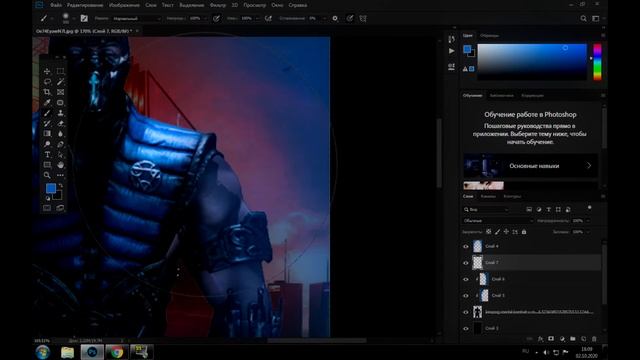Toggle Quick Mask mode
Image resolution: width=640 pixels, height=360 pixels.
pyautogui.click(x=47, y=208)
